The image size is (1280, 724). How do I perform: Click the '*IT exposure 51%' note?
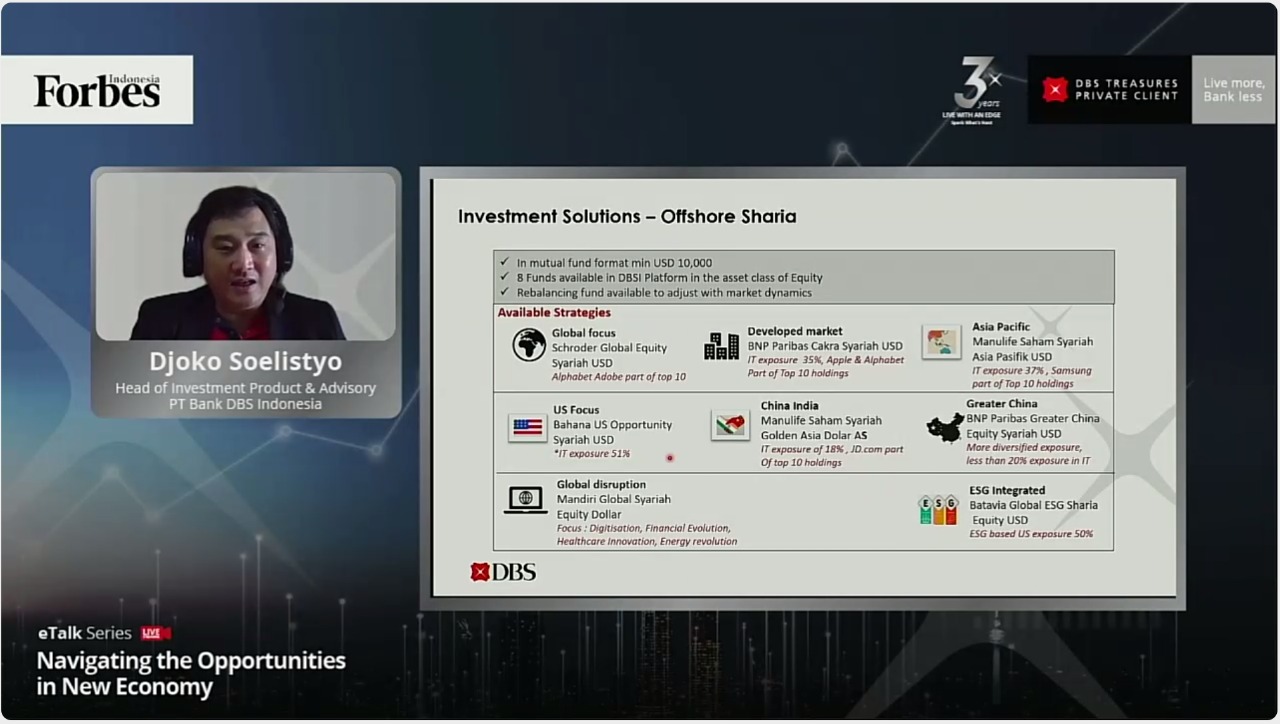click(592, 454)
